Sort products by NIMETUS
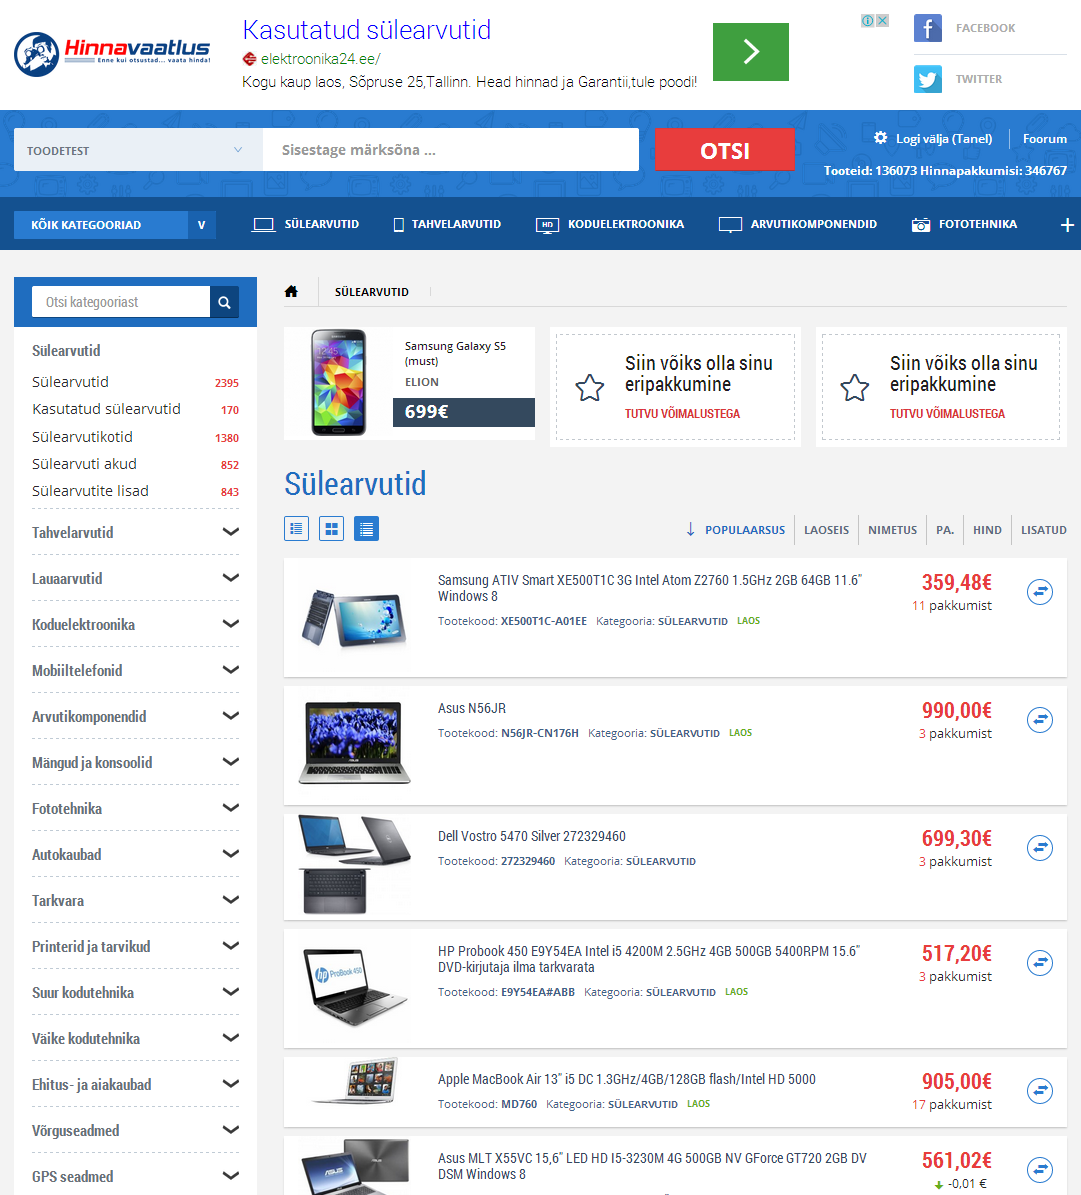Screen dimensions: 1081x1195 click(x=892, y=530)
